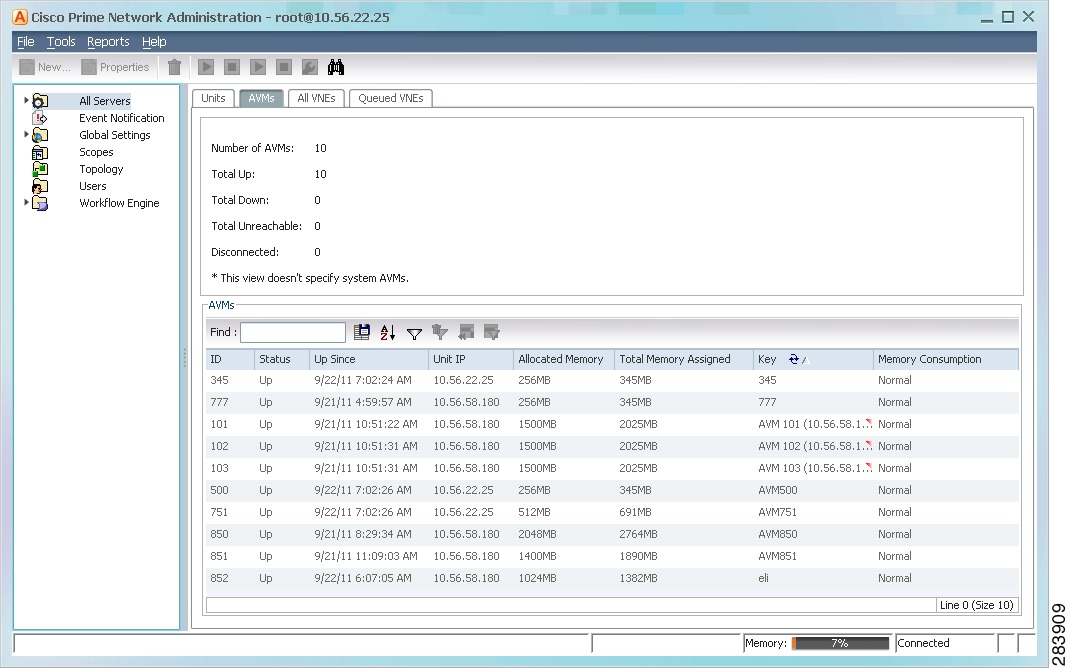Click the 'AVM 103 (10.56.58.1..' key cell
Screen dimensions: 1070x668
pos(814,468)
